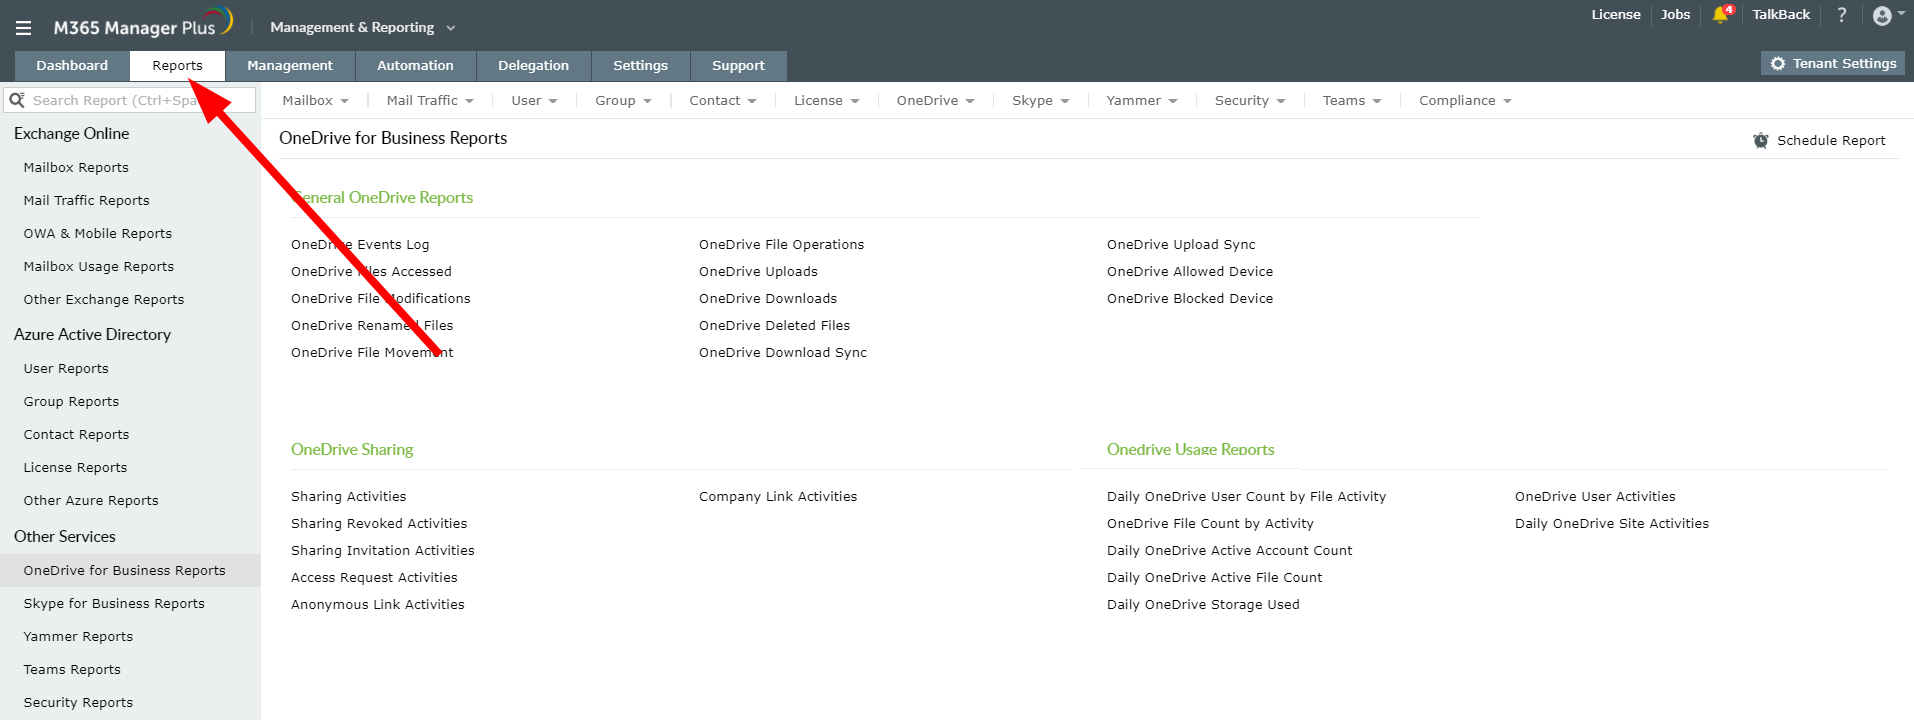This screenshot has width=1914, height=720.
Task: Open the OneDrive Deleted Files report
Action: [x=774, y=326]
